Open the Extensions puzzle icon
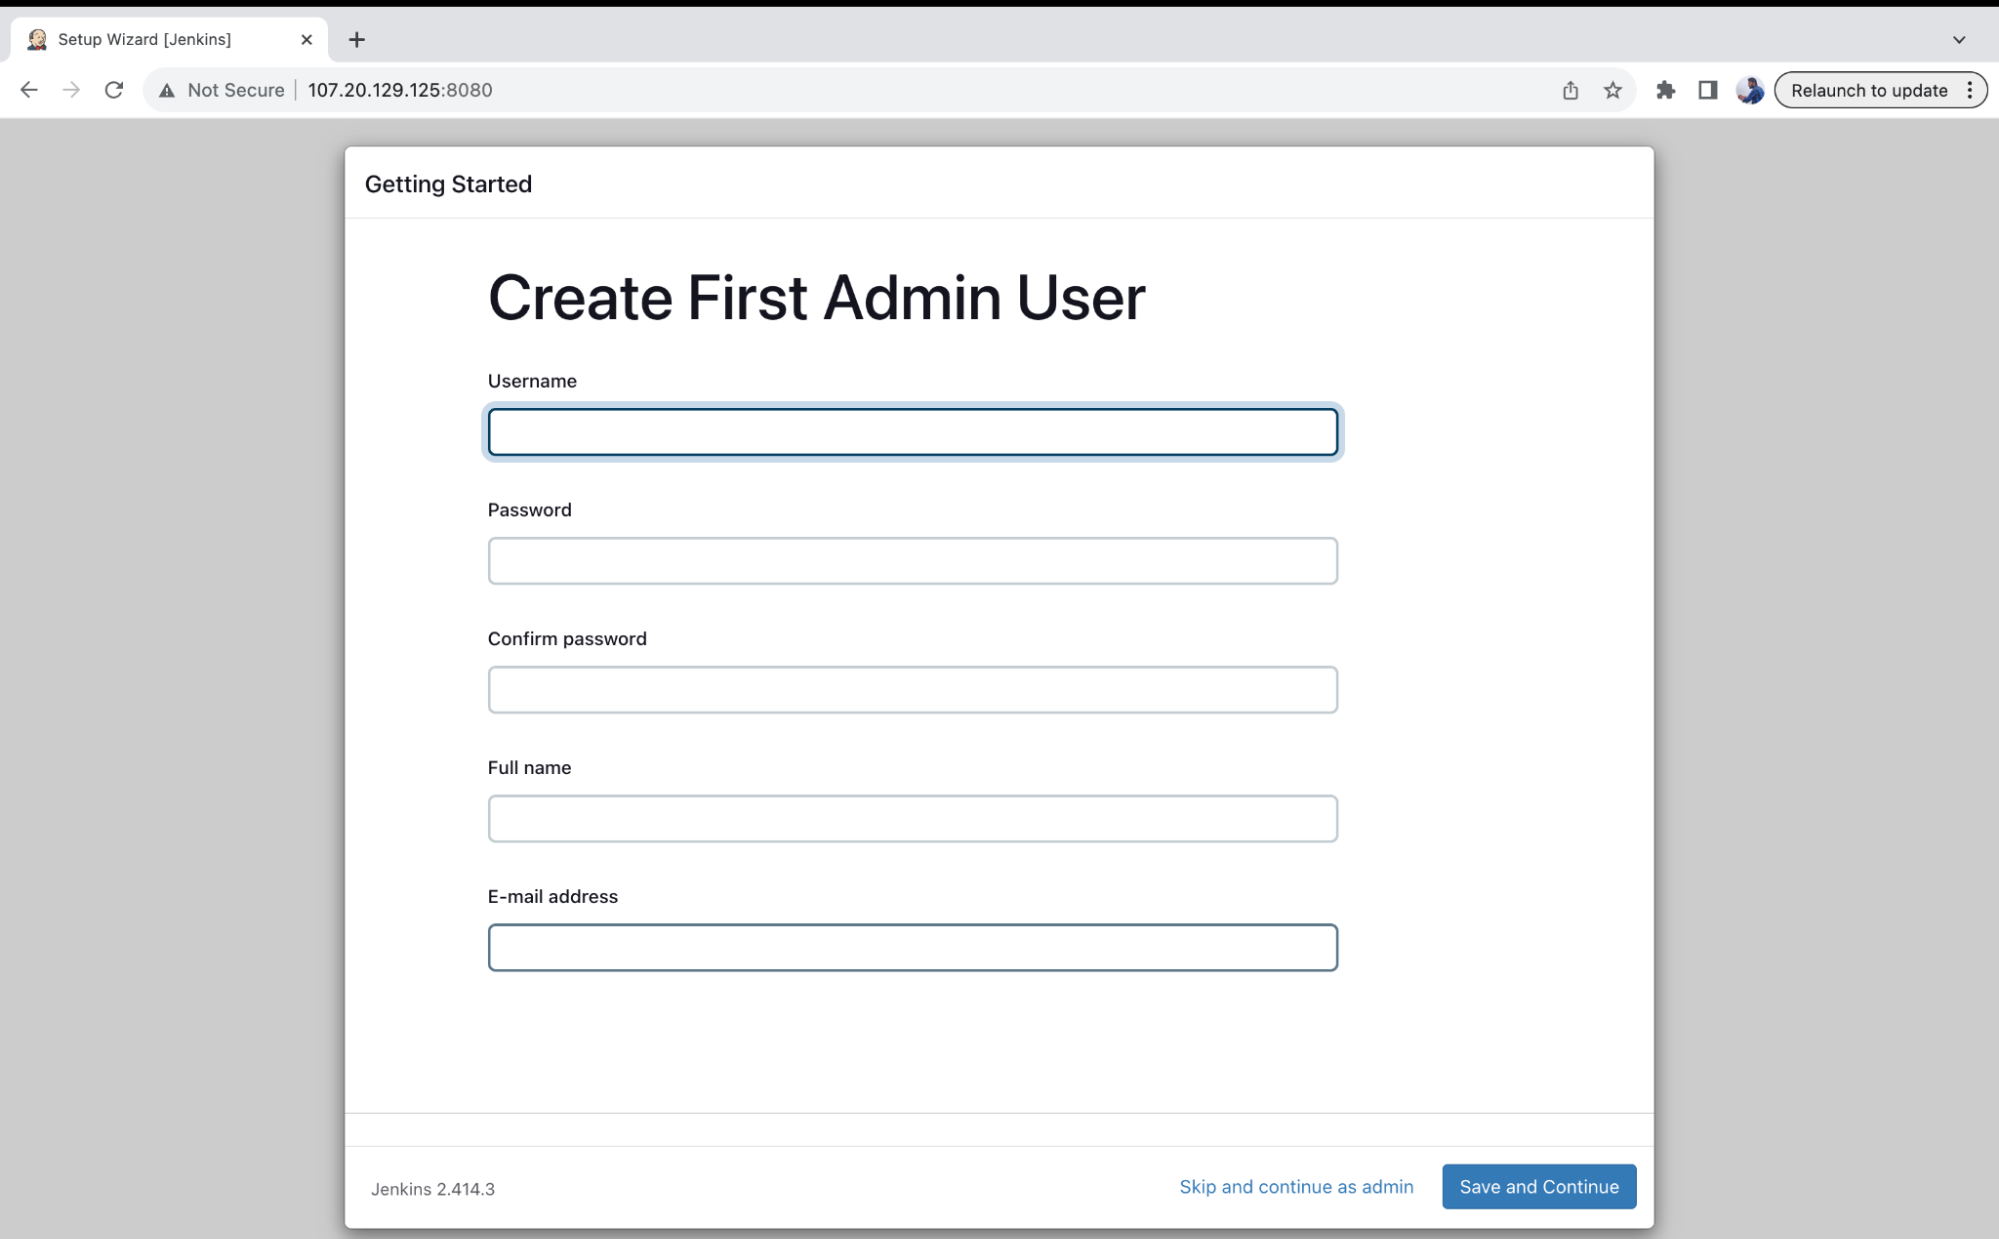This screenshot has width=1999, height=1239. (1665, 90)
